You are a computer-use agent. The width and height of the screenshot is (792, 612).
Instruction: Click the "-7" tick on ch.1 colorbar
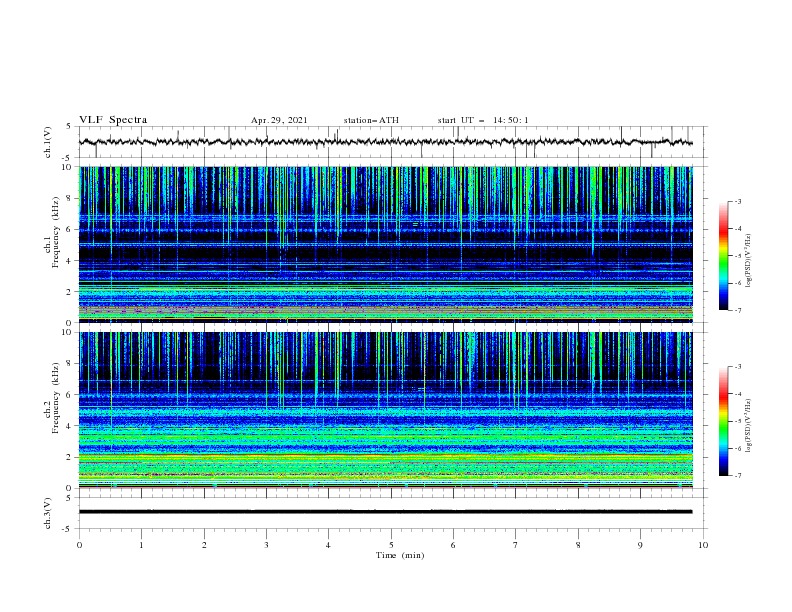[737, 311]
